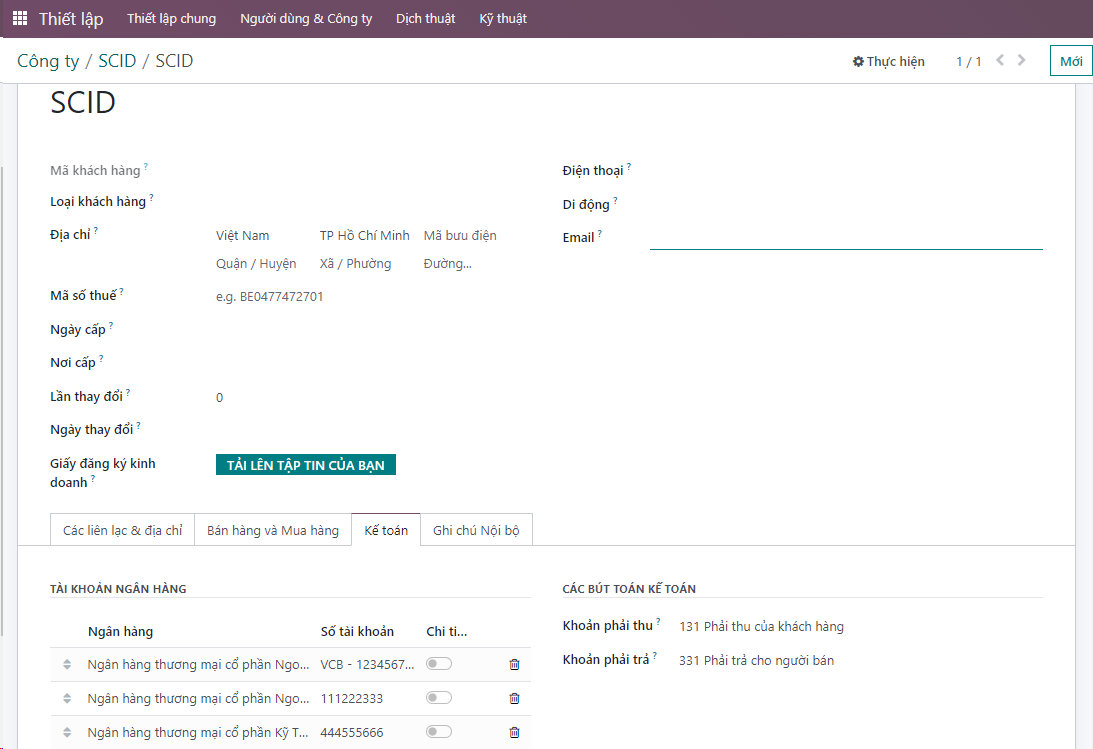The height and width of the screenshot is (749, 1093).
Task: Click the Lần thay đổi value 0
Action: [220, 398]
